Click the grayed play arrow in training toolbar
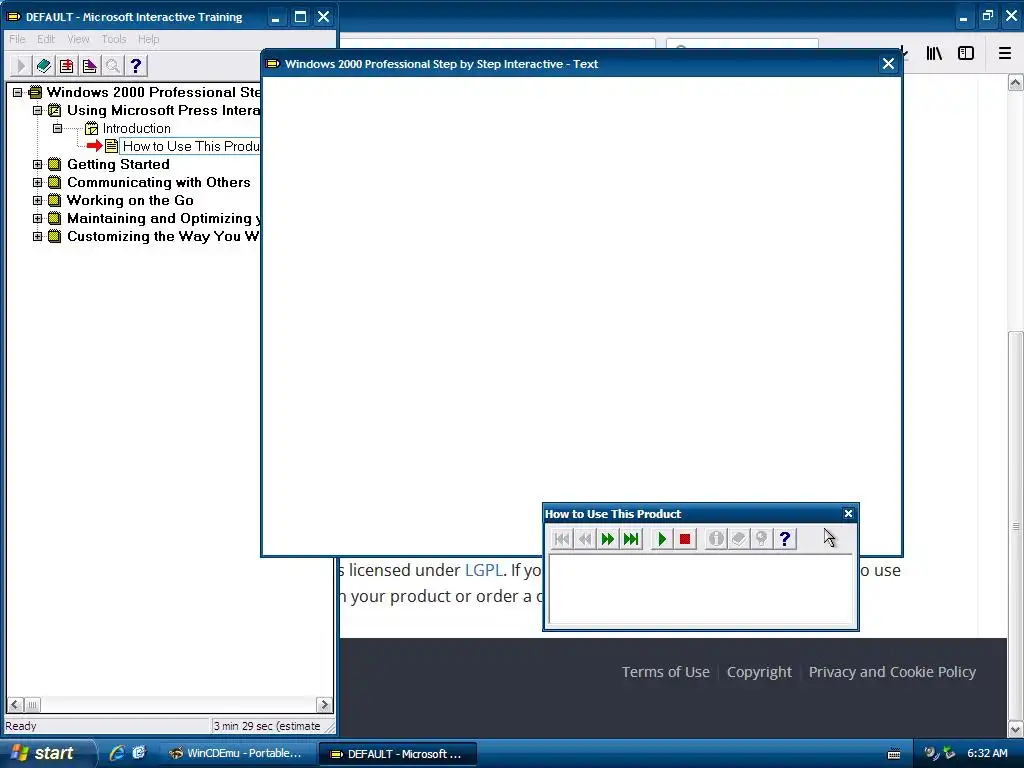 tap(20, 65)
